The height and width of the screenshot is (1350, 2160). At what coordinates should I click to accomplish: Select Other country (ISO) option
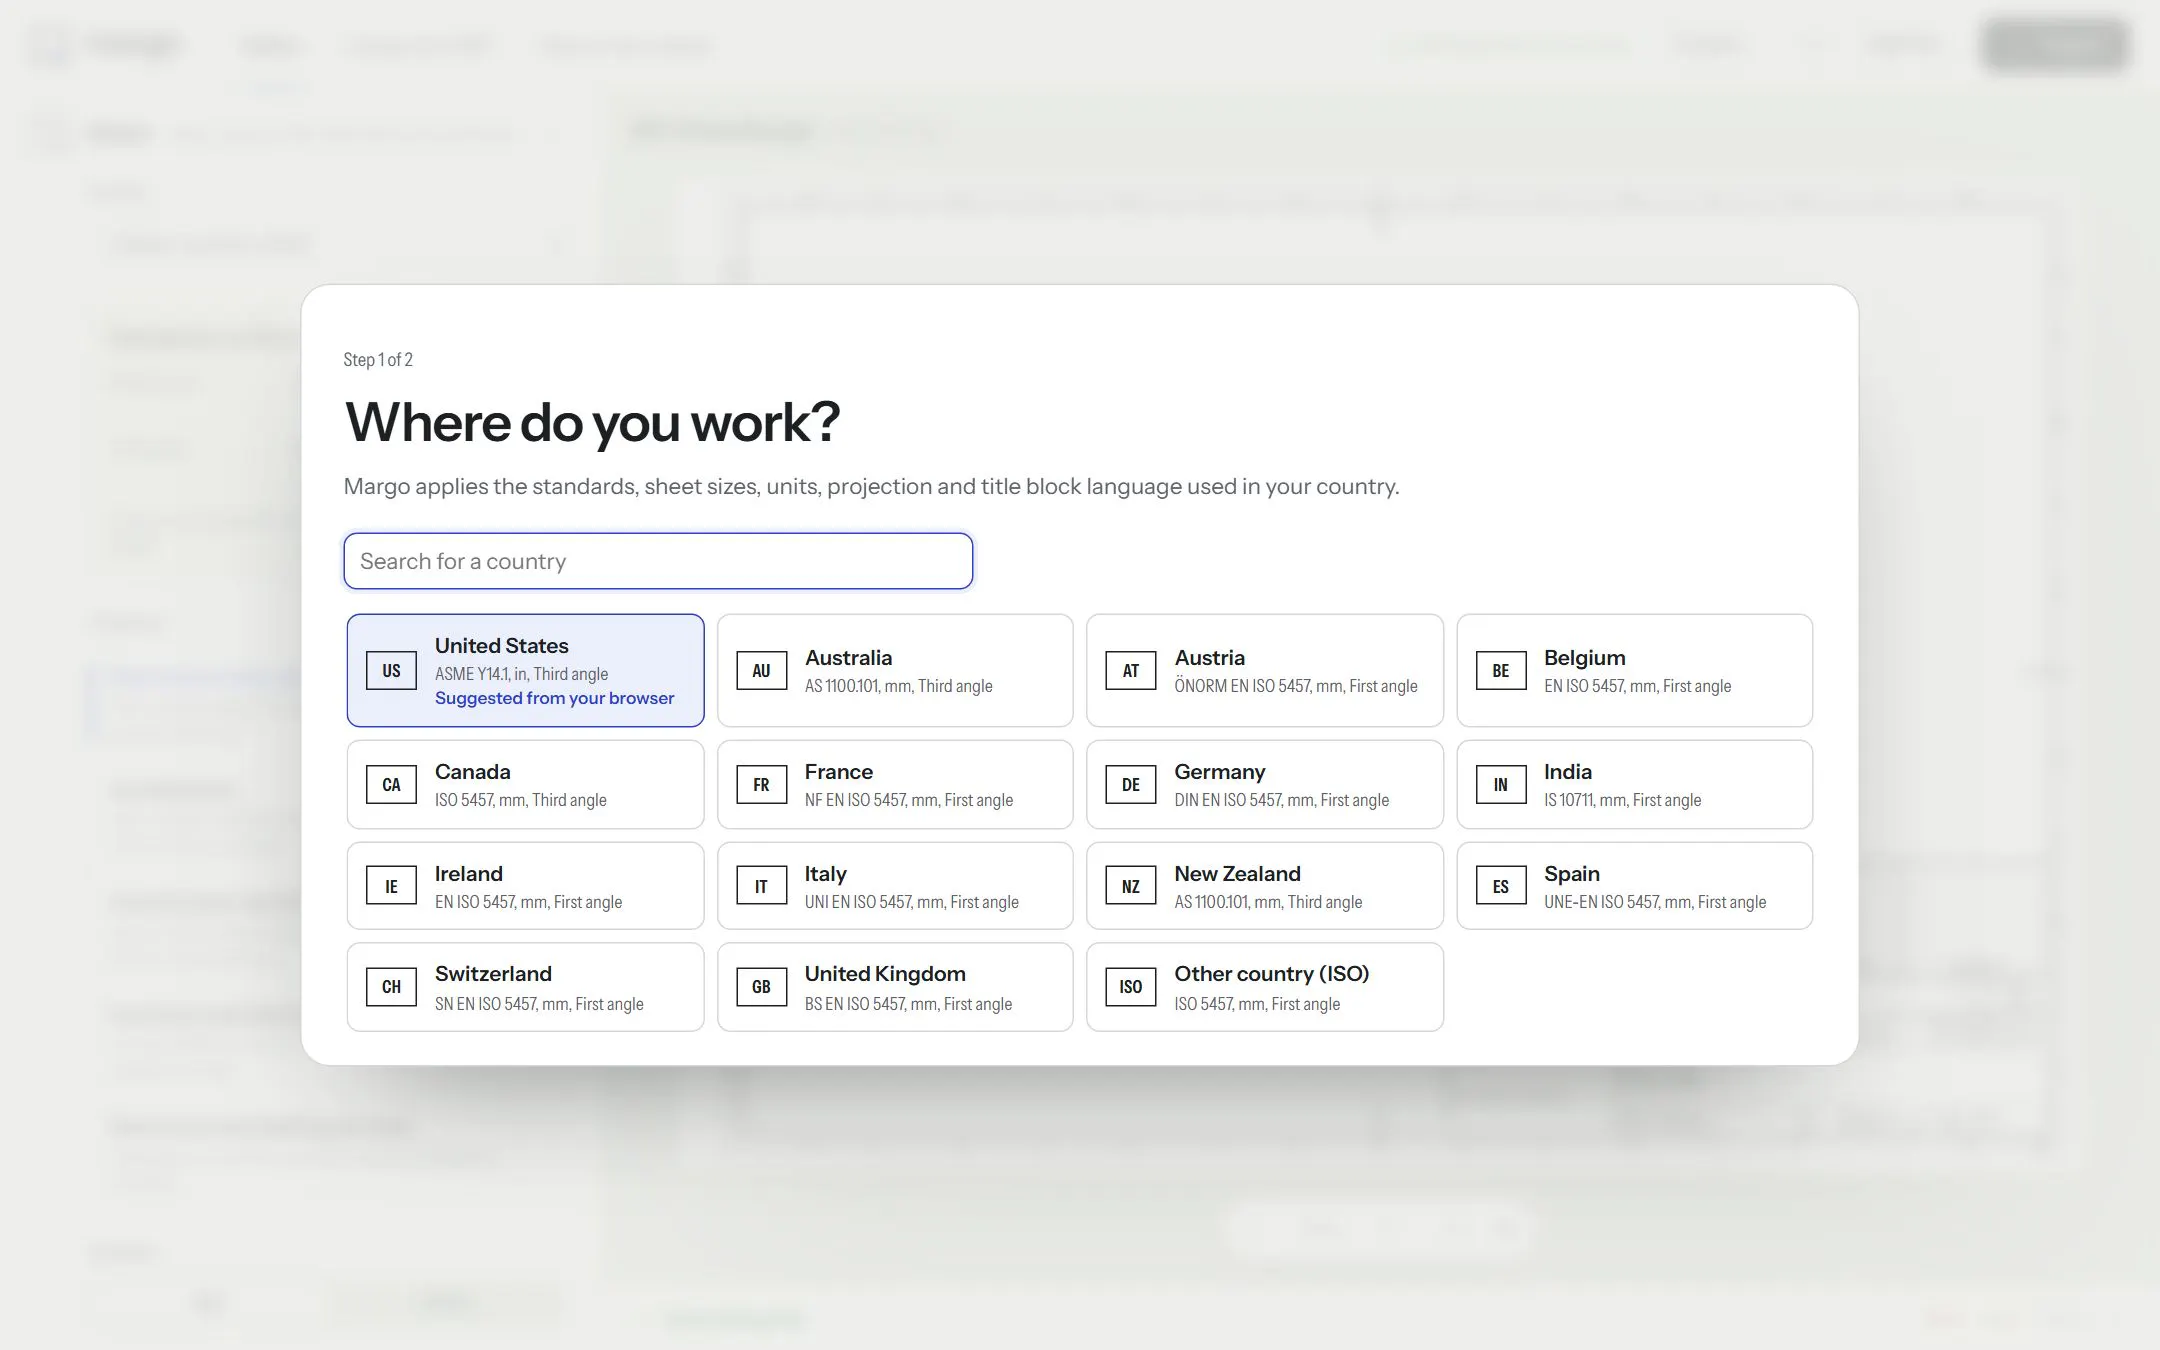(1265, 987)
